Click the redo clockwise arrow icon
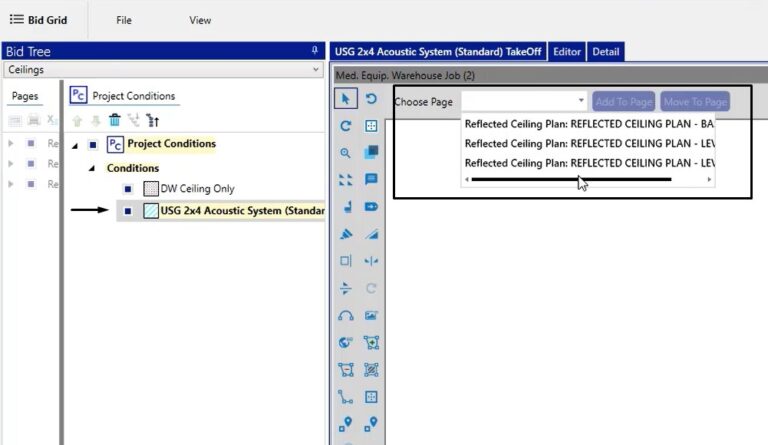Screen dimensions: 768x445 tap(345, 126)
